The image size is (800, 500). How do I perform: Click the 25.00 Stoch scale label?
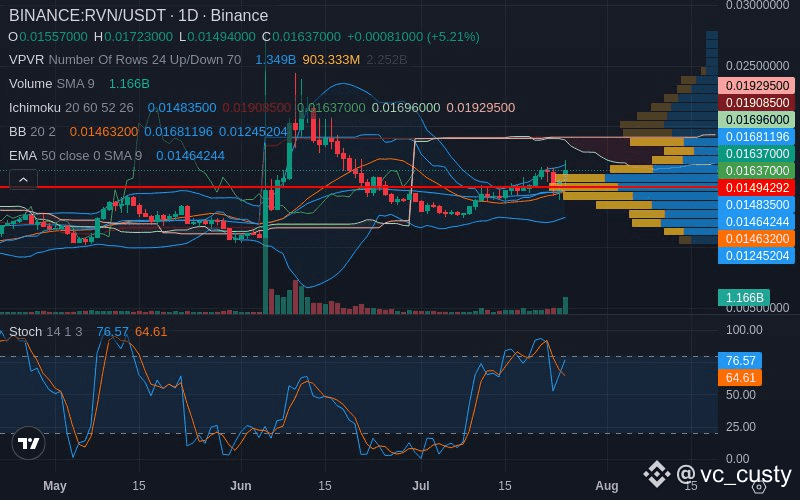740,427
